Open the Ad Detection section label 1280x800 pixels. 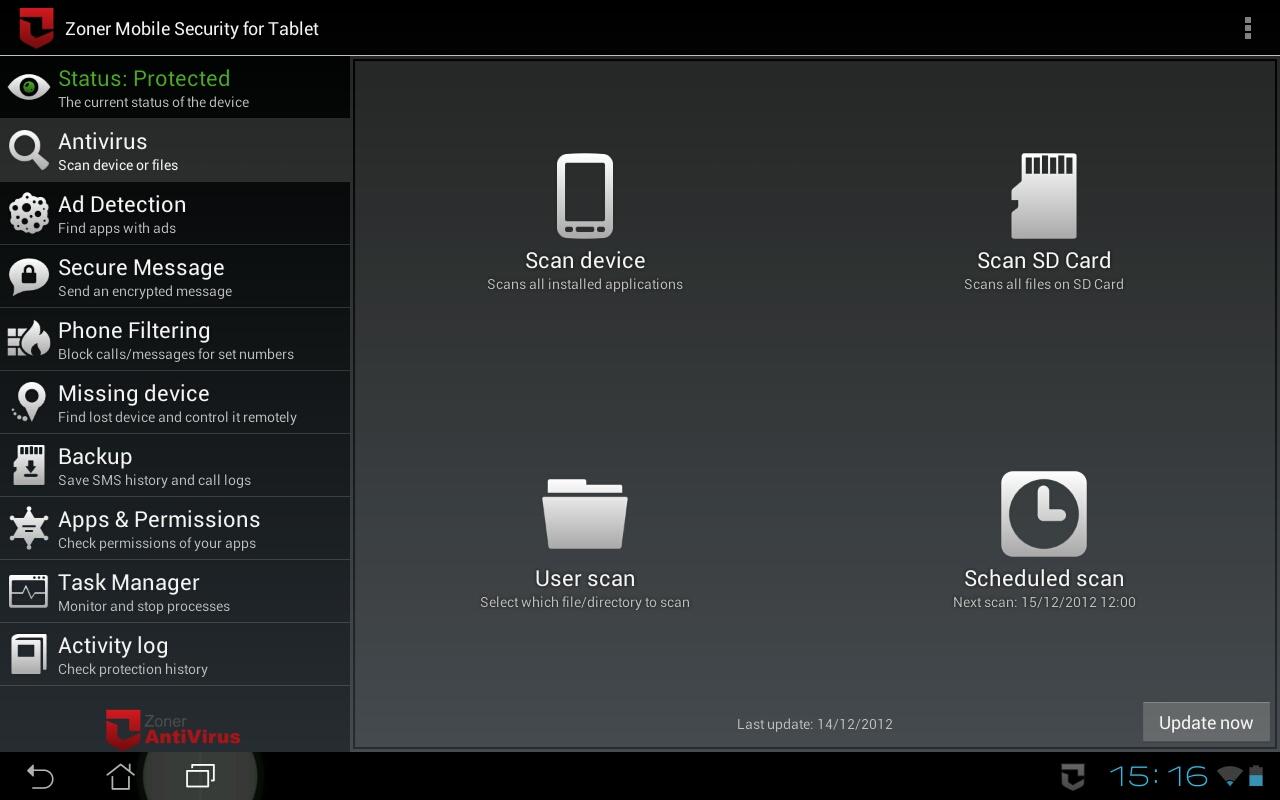tap(122, 204)
